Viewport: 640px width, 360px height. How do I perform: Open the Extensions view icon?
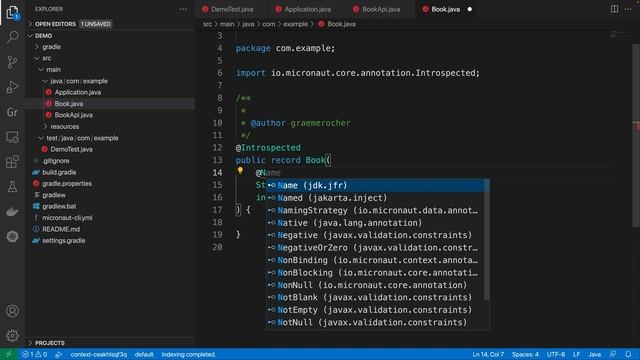[13, 162]
